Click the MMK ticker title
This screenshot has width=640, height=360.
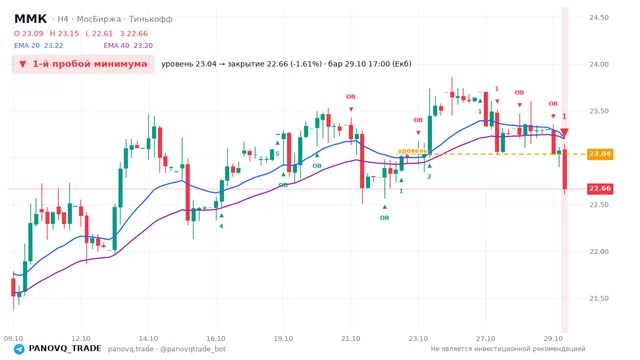[x=31, y=19]
